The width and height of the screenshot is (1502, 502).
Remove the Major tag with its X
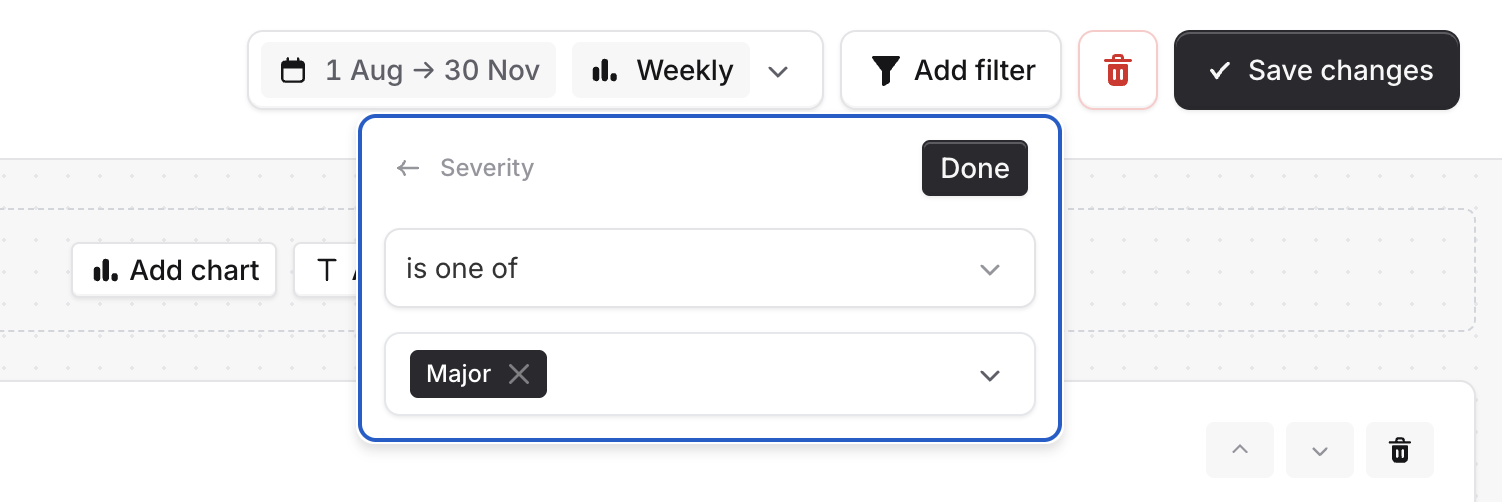(518, 374)
